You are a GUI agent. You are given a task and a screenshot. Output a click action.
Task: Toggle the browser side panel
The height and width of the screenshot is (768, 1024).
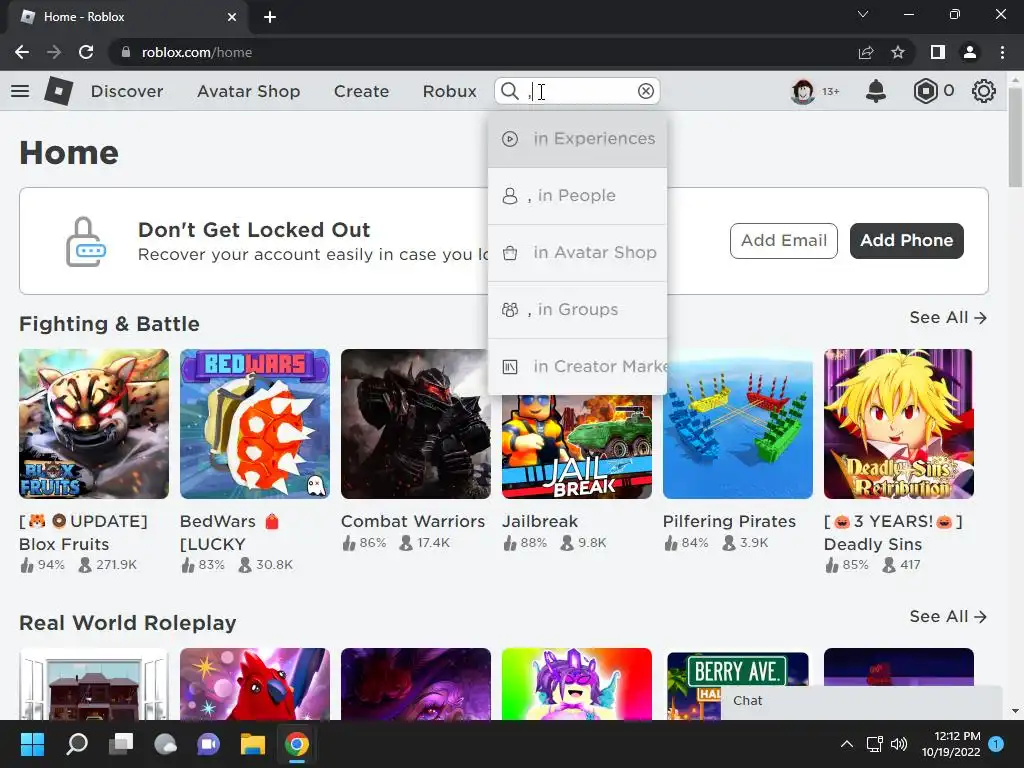pyautogui.click(x=938, y=52)
